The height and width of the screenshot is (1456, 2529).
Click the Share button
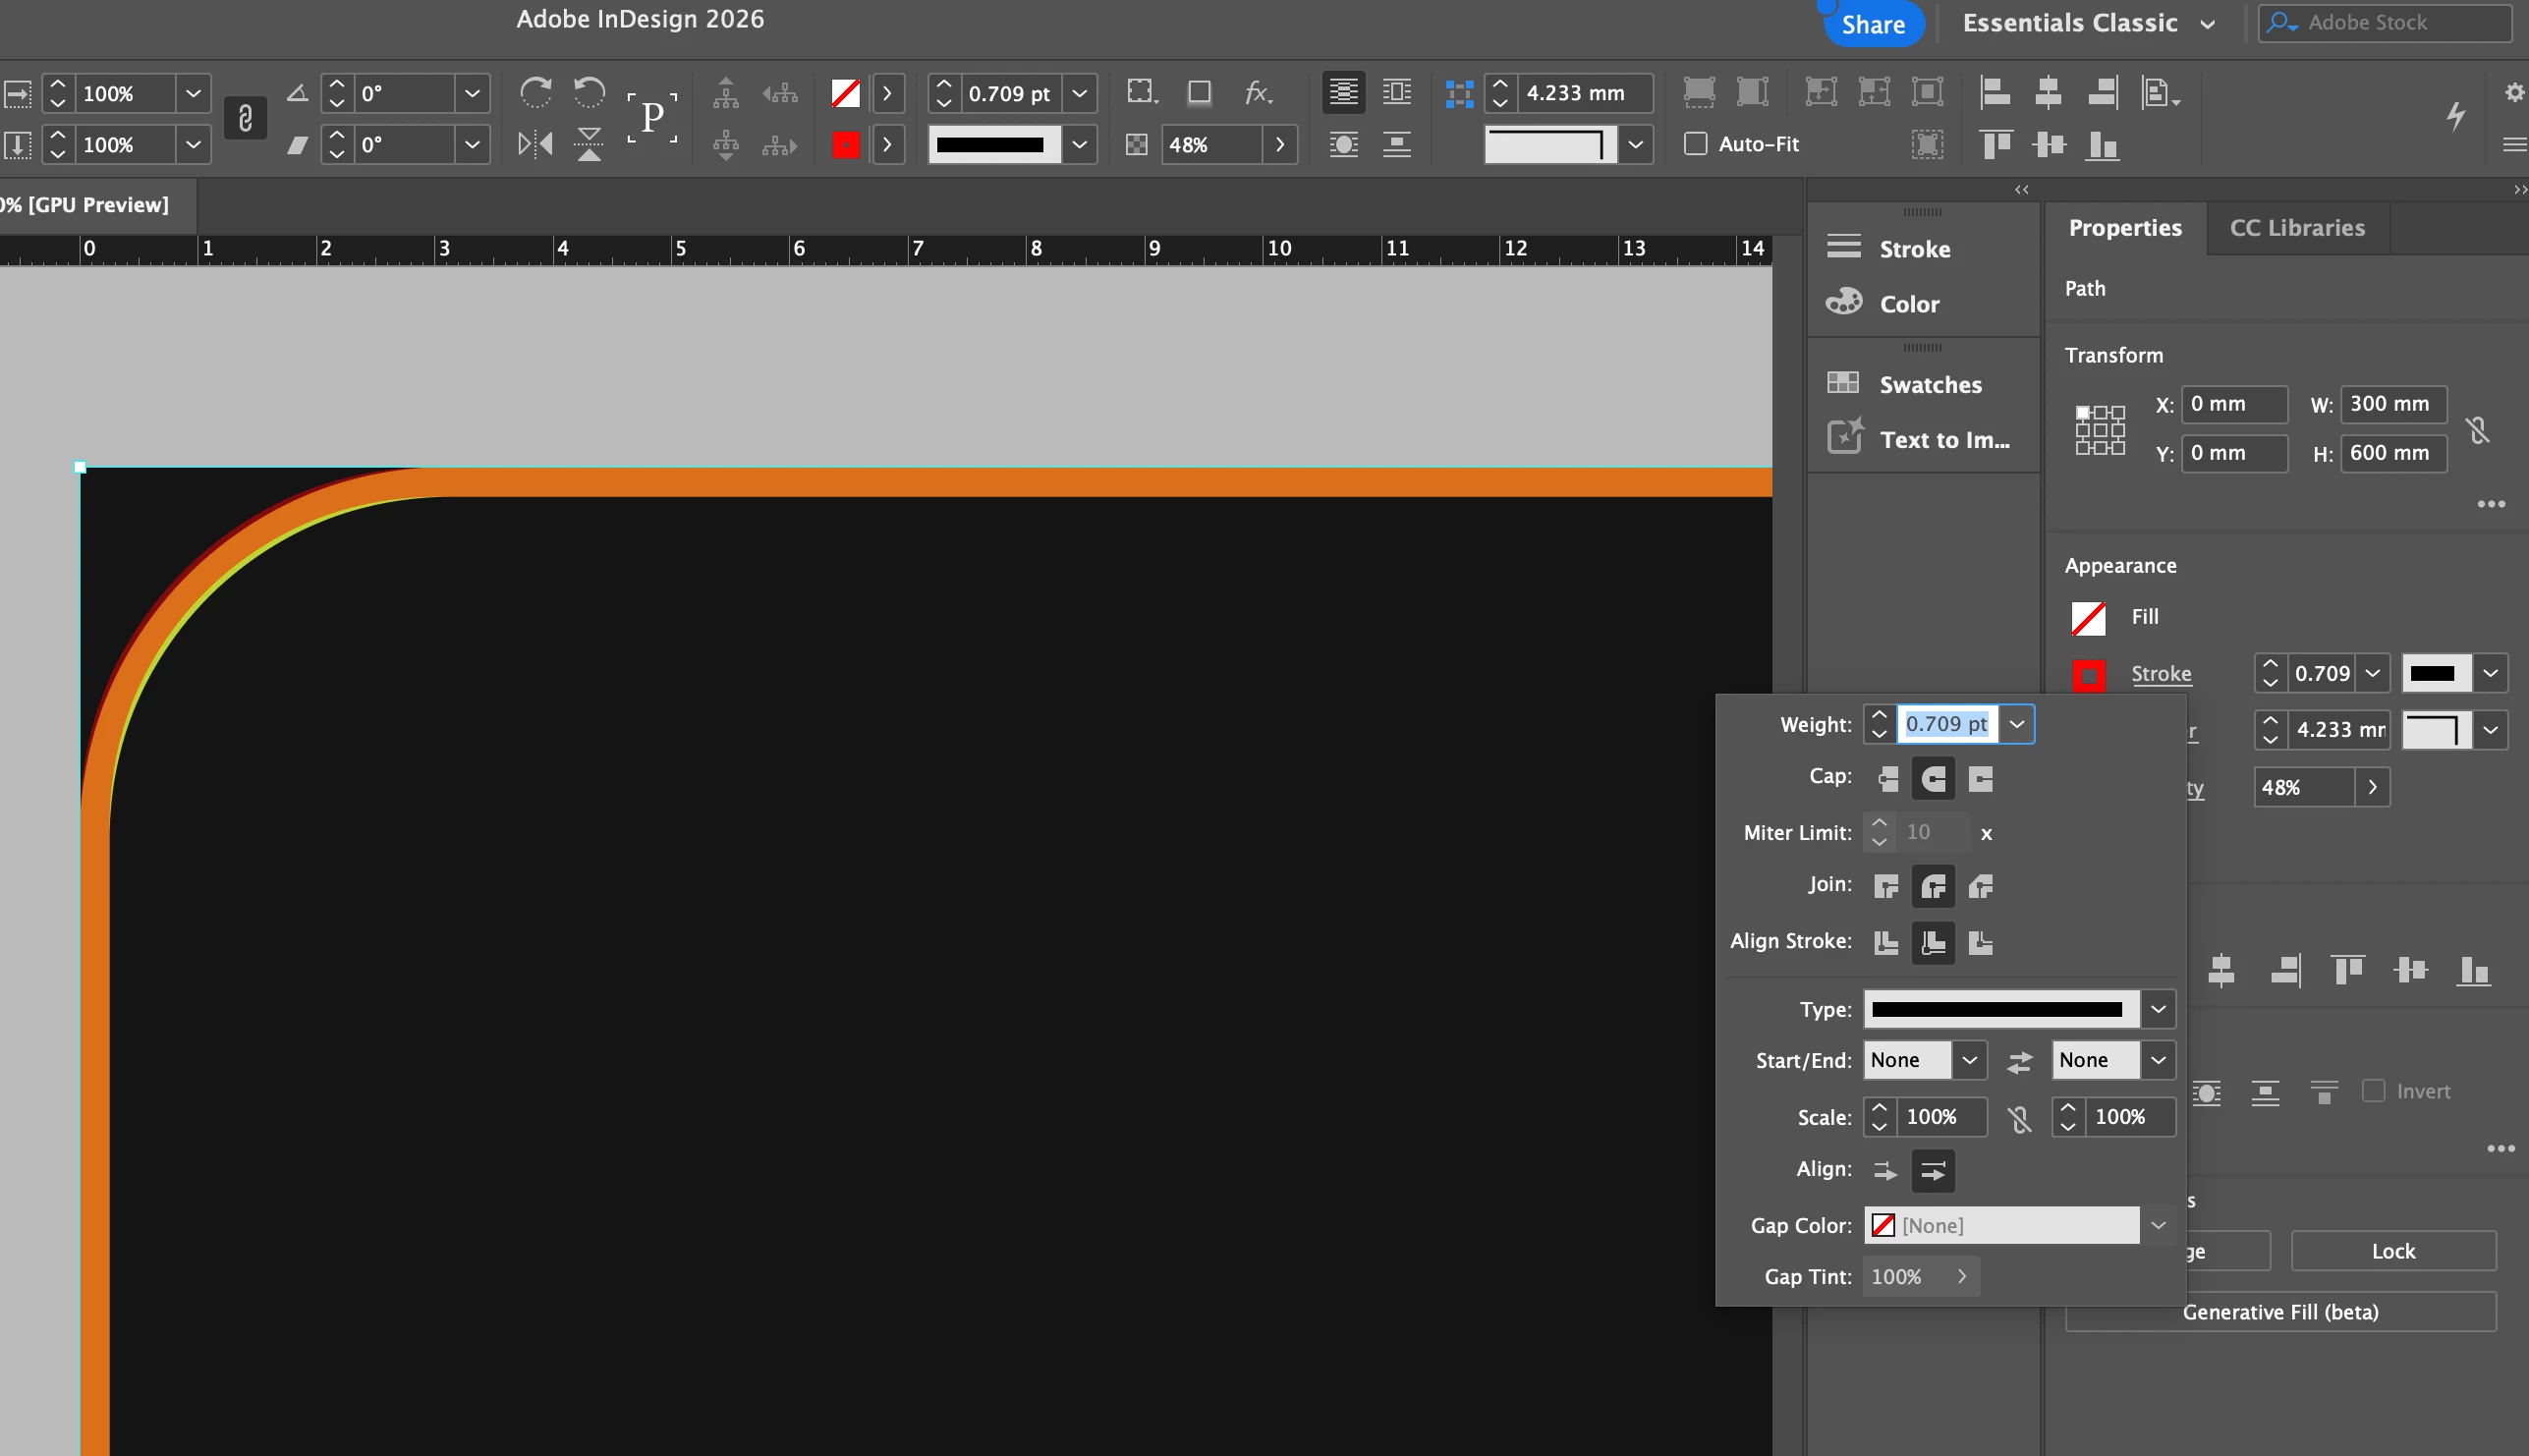pos(1872,24)
